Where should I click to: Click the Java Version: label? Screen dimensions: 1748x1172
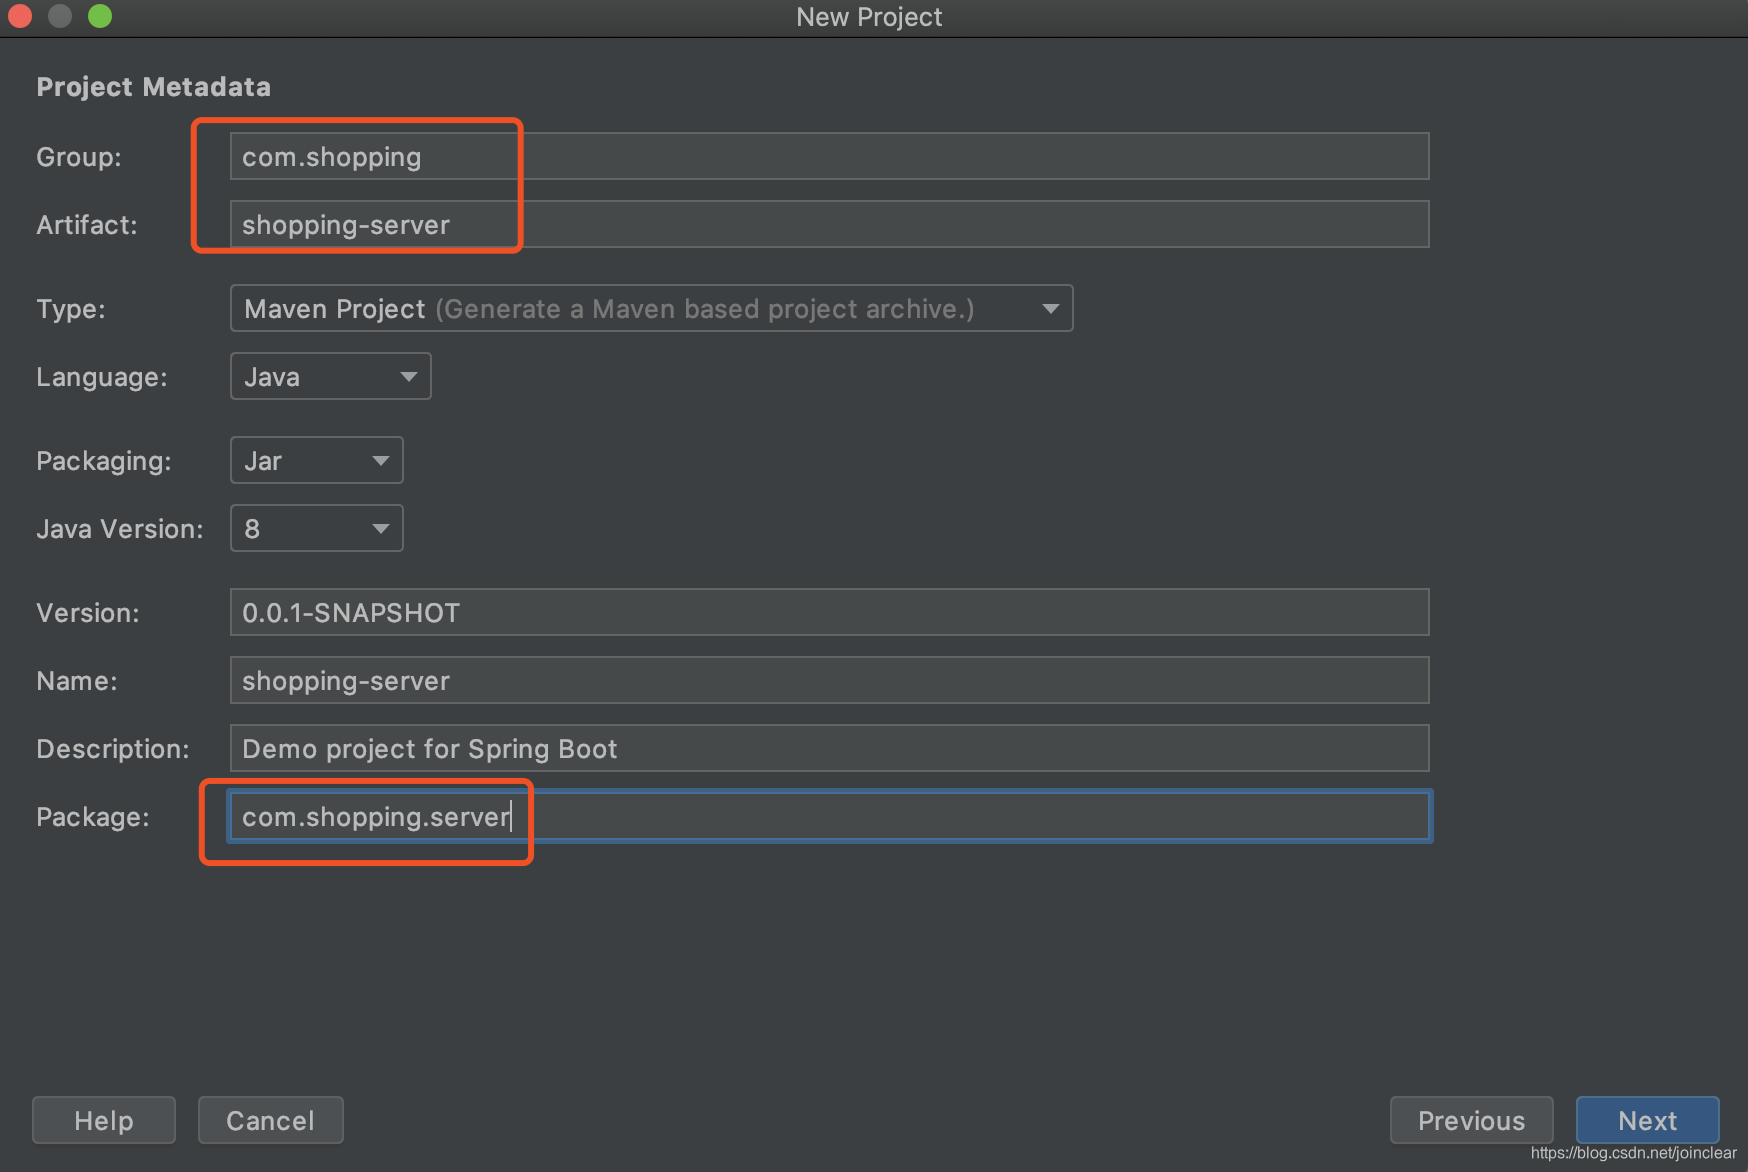(120, 529)
